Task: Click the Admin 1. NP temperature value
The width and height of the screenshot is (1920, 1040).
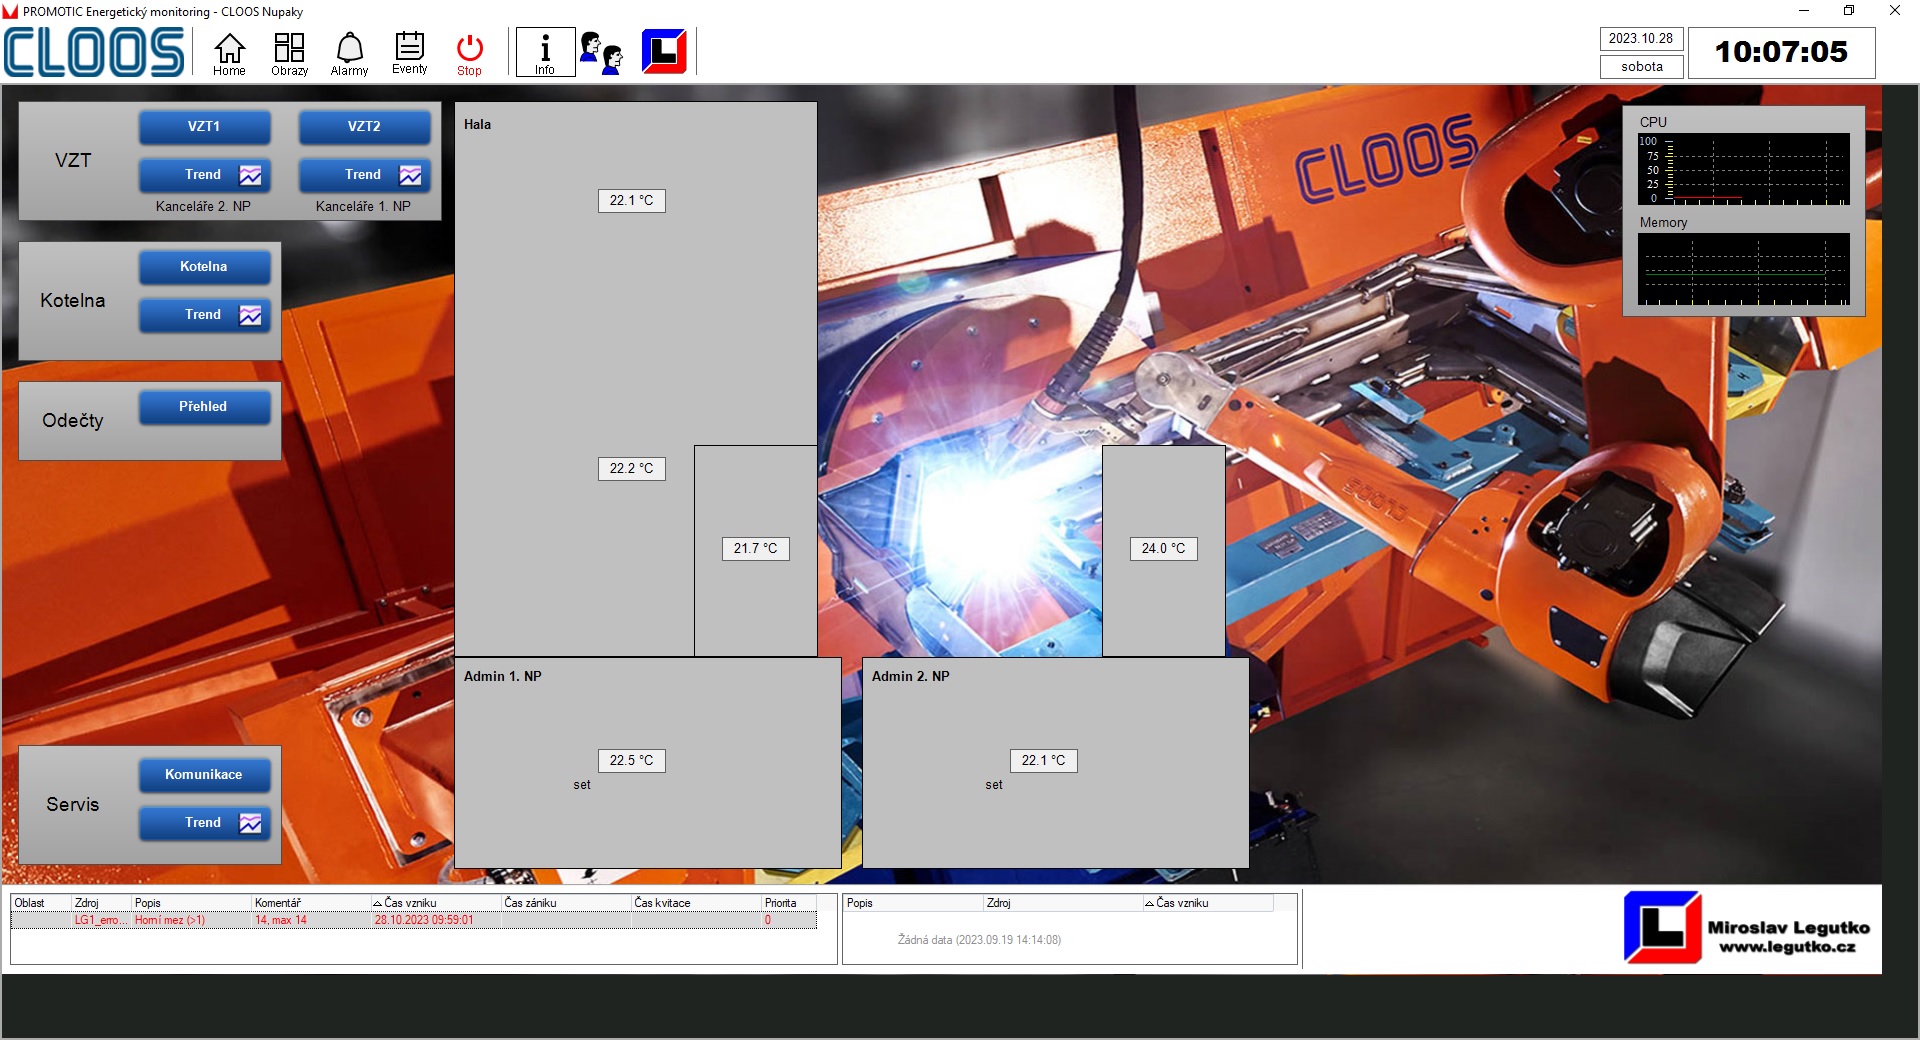Action: coord(631,761)
